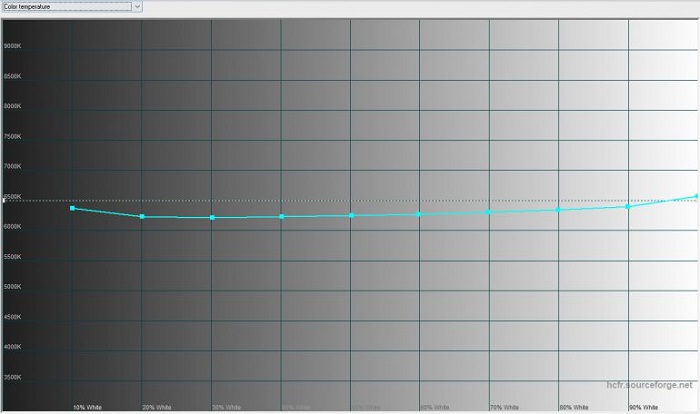Select the 60% White data point

(x=418, y=214)
